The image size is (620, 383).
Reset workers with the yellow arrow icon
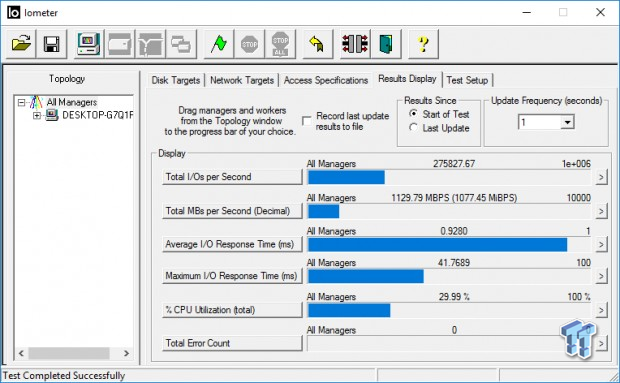pos(317,44)
